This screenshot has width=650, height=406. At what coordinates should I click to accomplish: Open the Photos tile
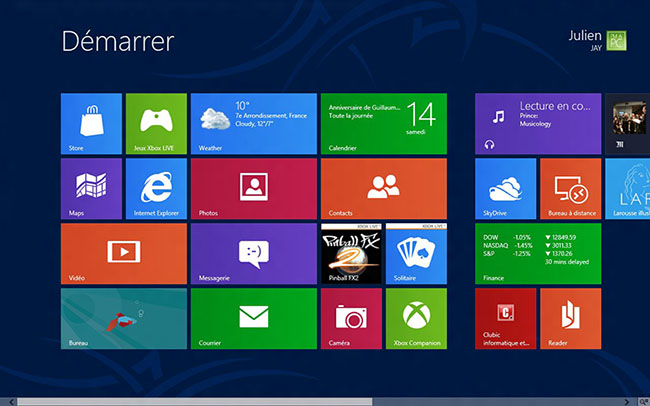[254, 189]
